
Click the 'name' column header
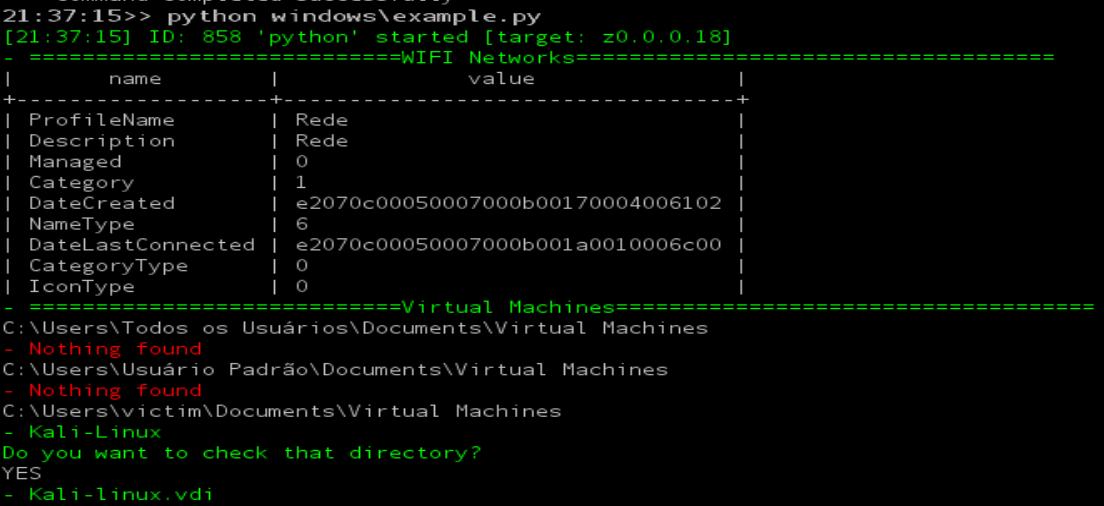[135, 79]
